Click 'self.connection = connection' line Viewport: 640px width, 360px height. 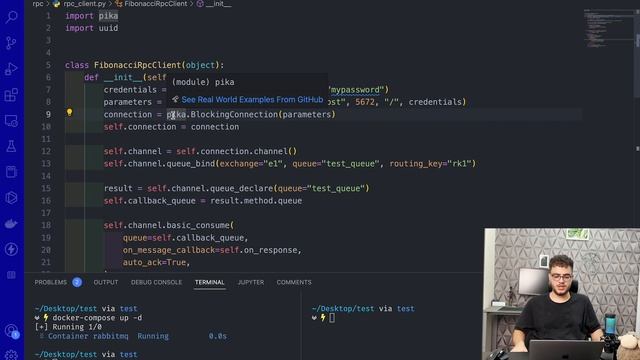tap(171, 127)
